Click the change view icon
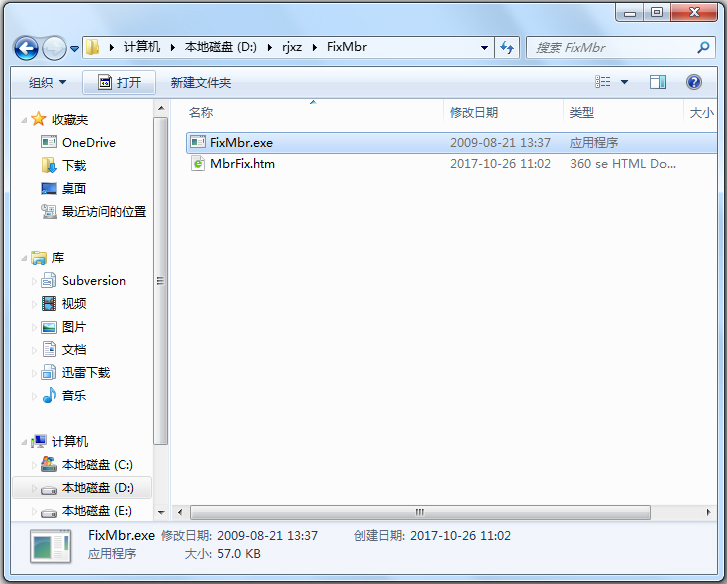The width and height of the screenshot is (727, 584). pyautogui.click(x=602, y=82)
